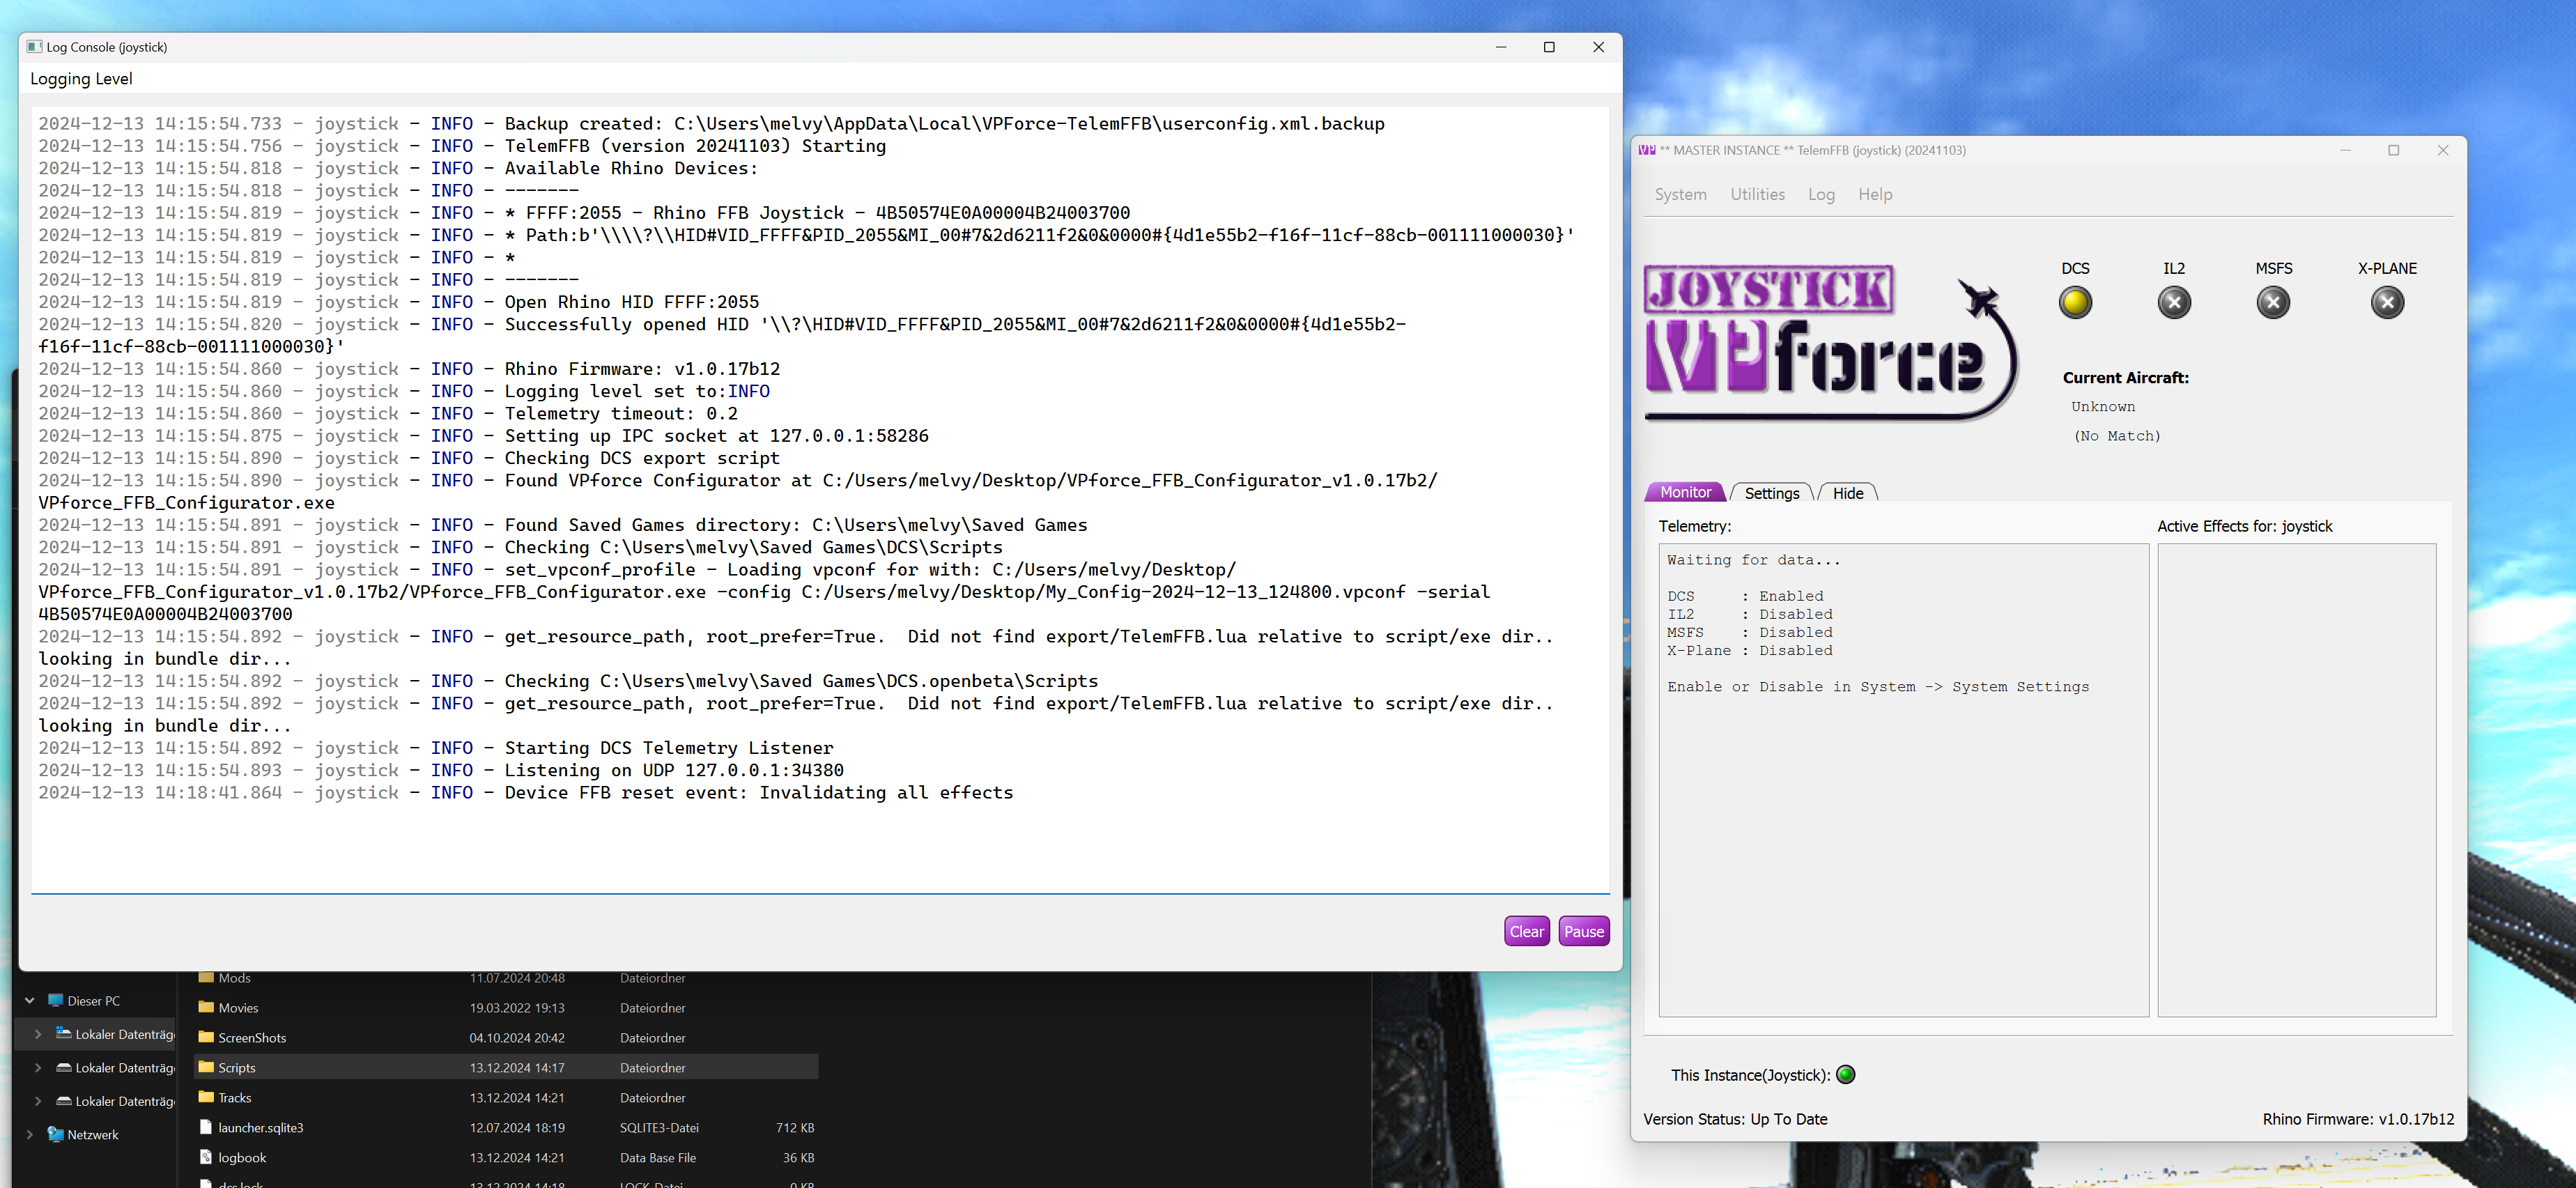Click the yellow DCS status indicator
The width and height of the screenshot is (2576, 1188).
[x=2075, y=302]
